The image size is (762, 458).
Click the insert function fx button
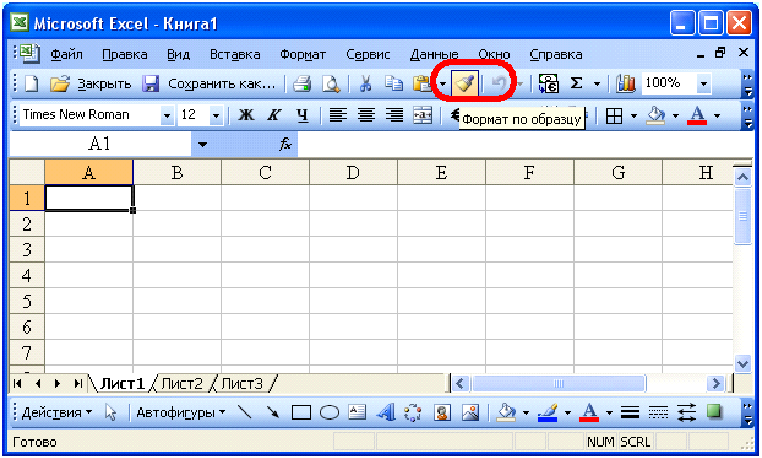click(285, 144)
